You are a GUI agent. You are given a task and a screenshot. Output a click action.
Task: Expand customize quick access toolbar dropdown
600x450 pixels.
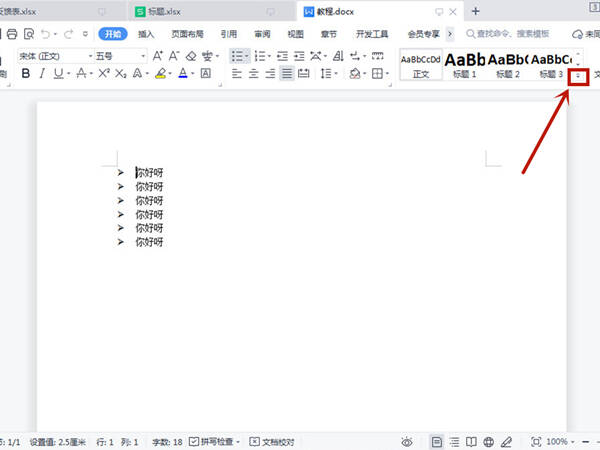coord(85,34)
